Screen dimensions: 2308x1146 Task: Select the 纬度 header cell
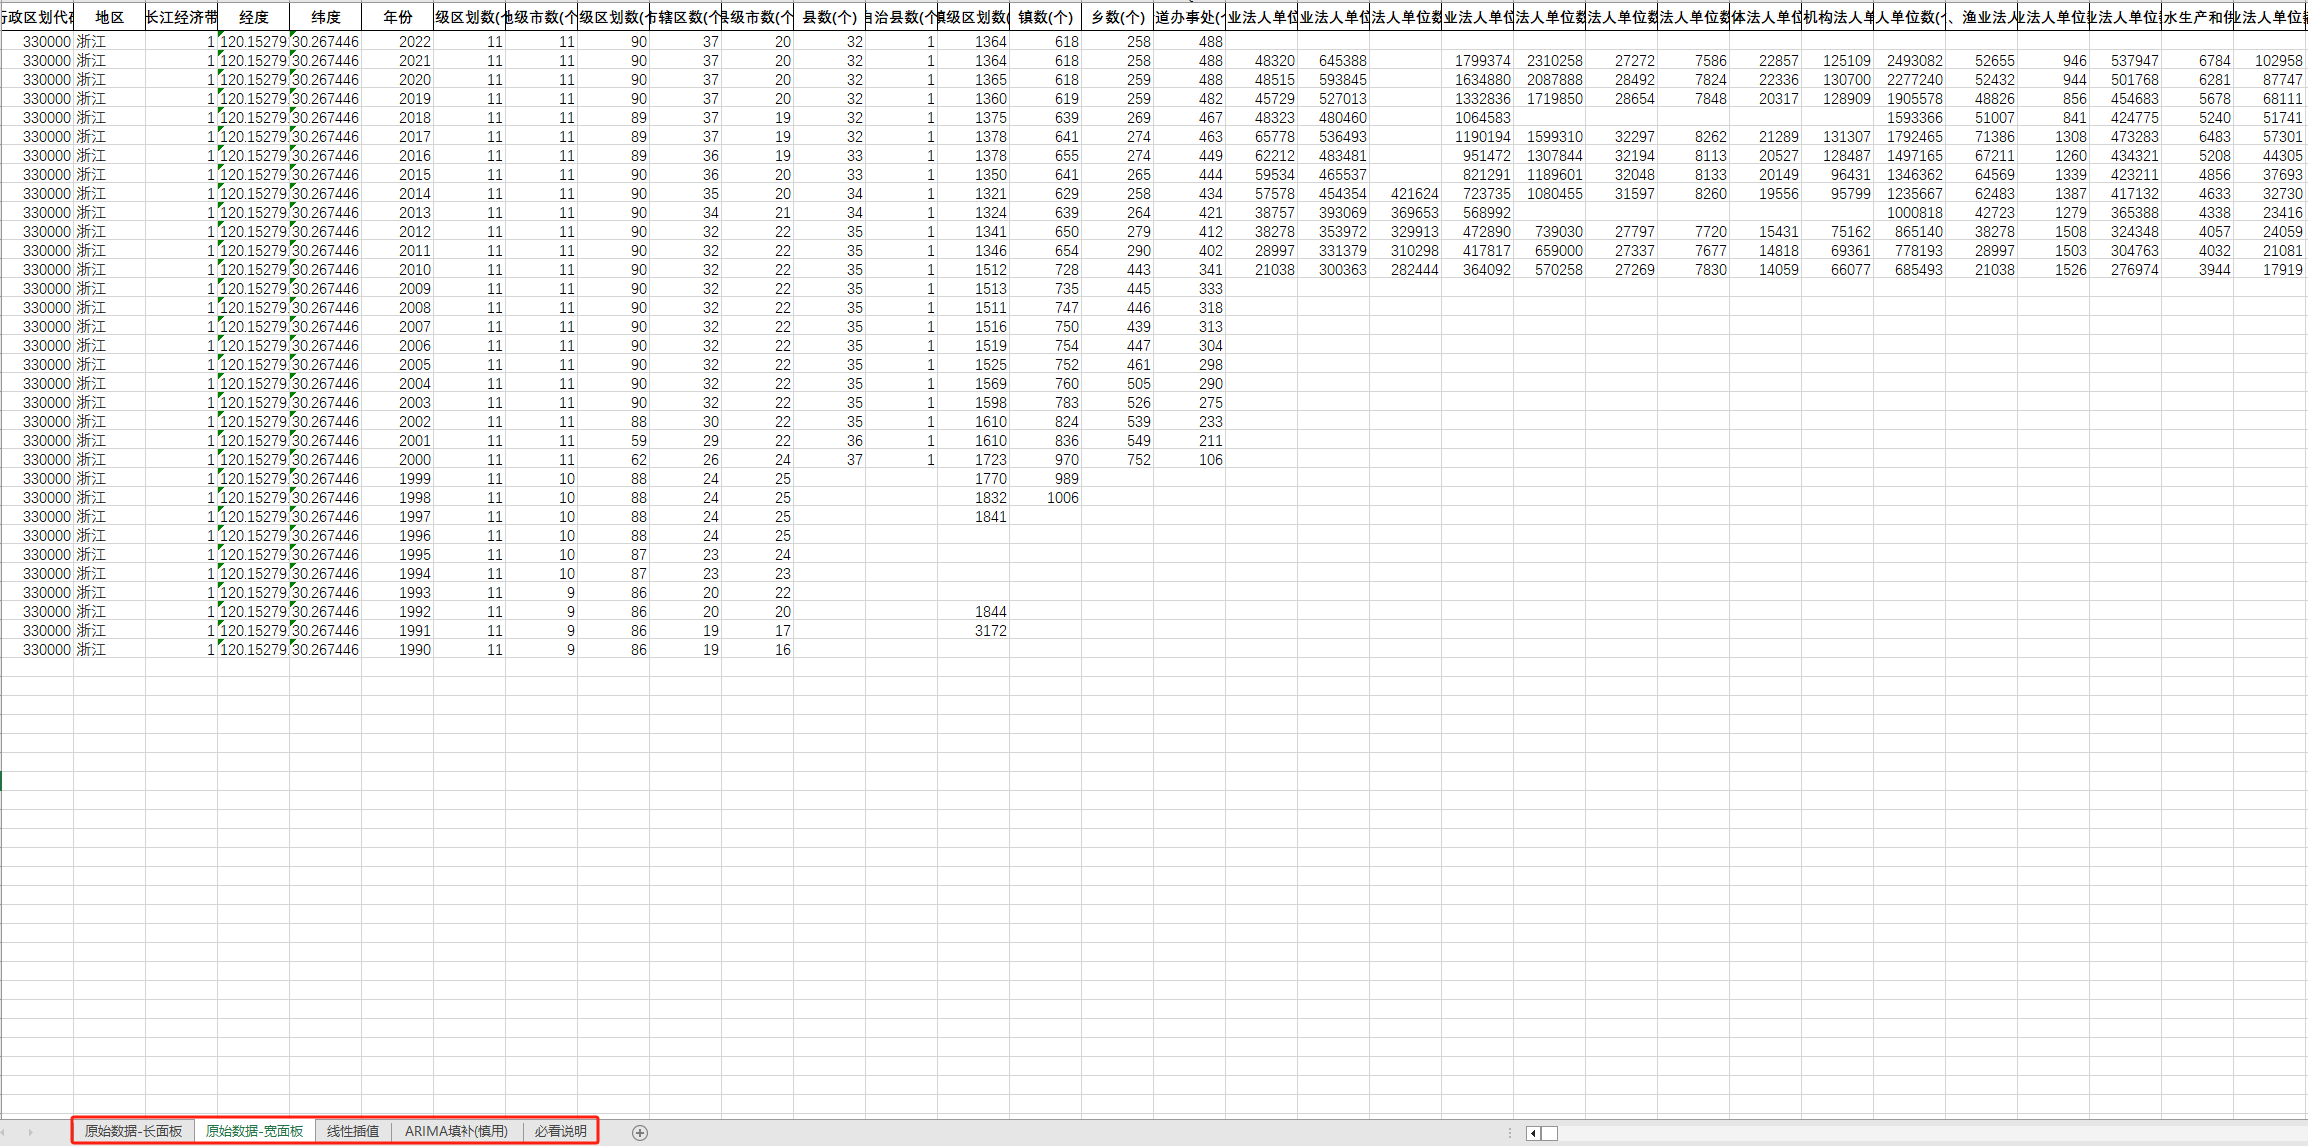point(325,17)
